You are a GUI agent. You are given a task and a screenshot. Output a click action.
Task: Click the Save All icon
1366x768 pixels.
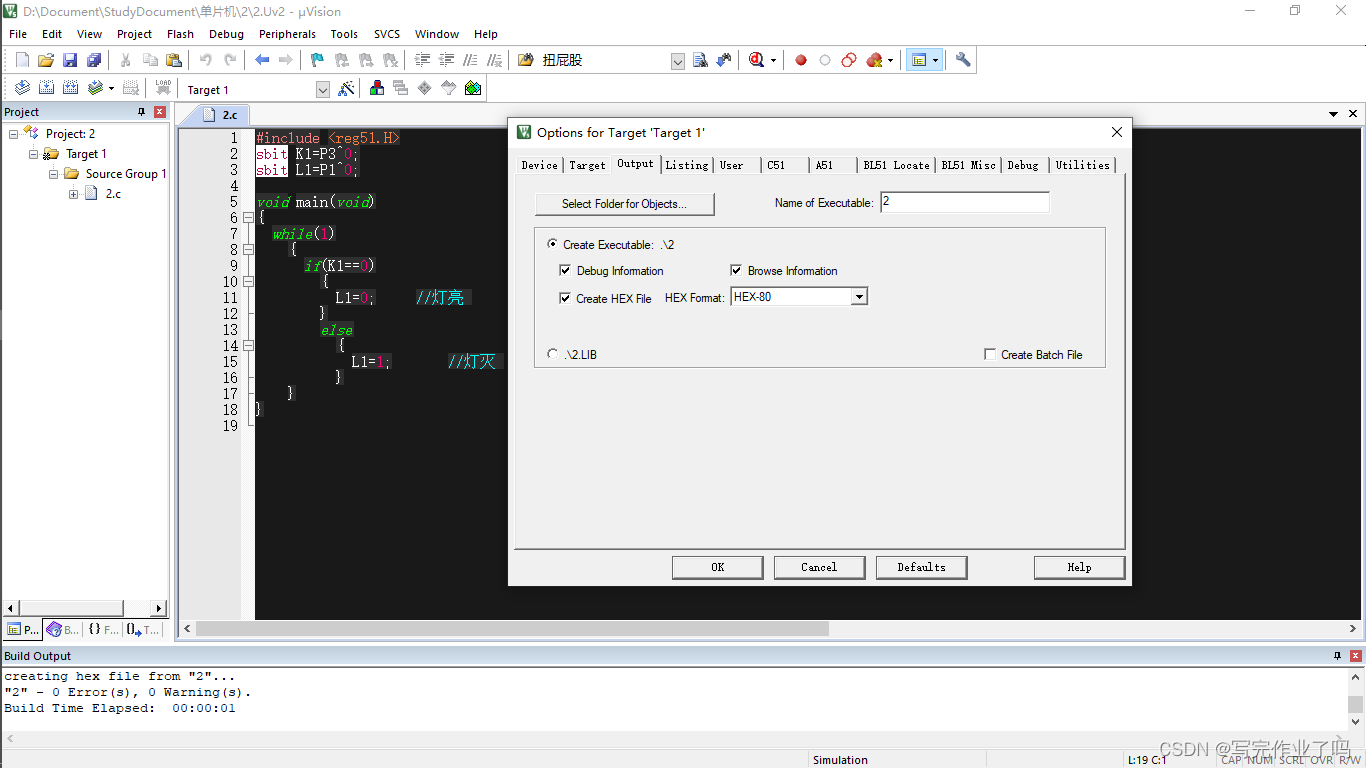(x=94, y=60)
